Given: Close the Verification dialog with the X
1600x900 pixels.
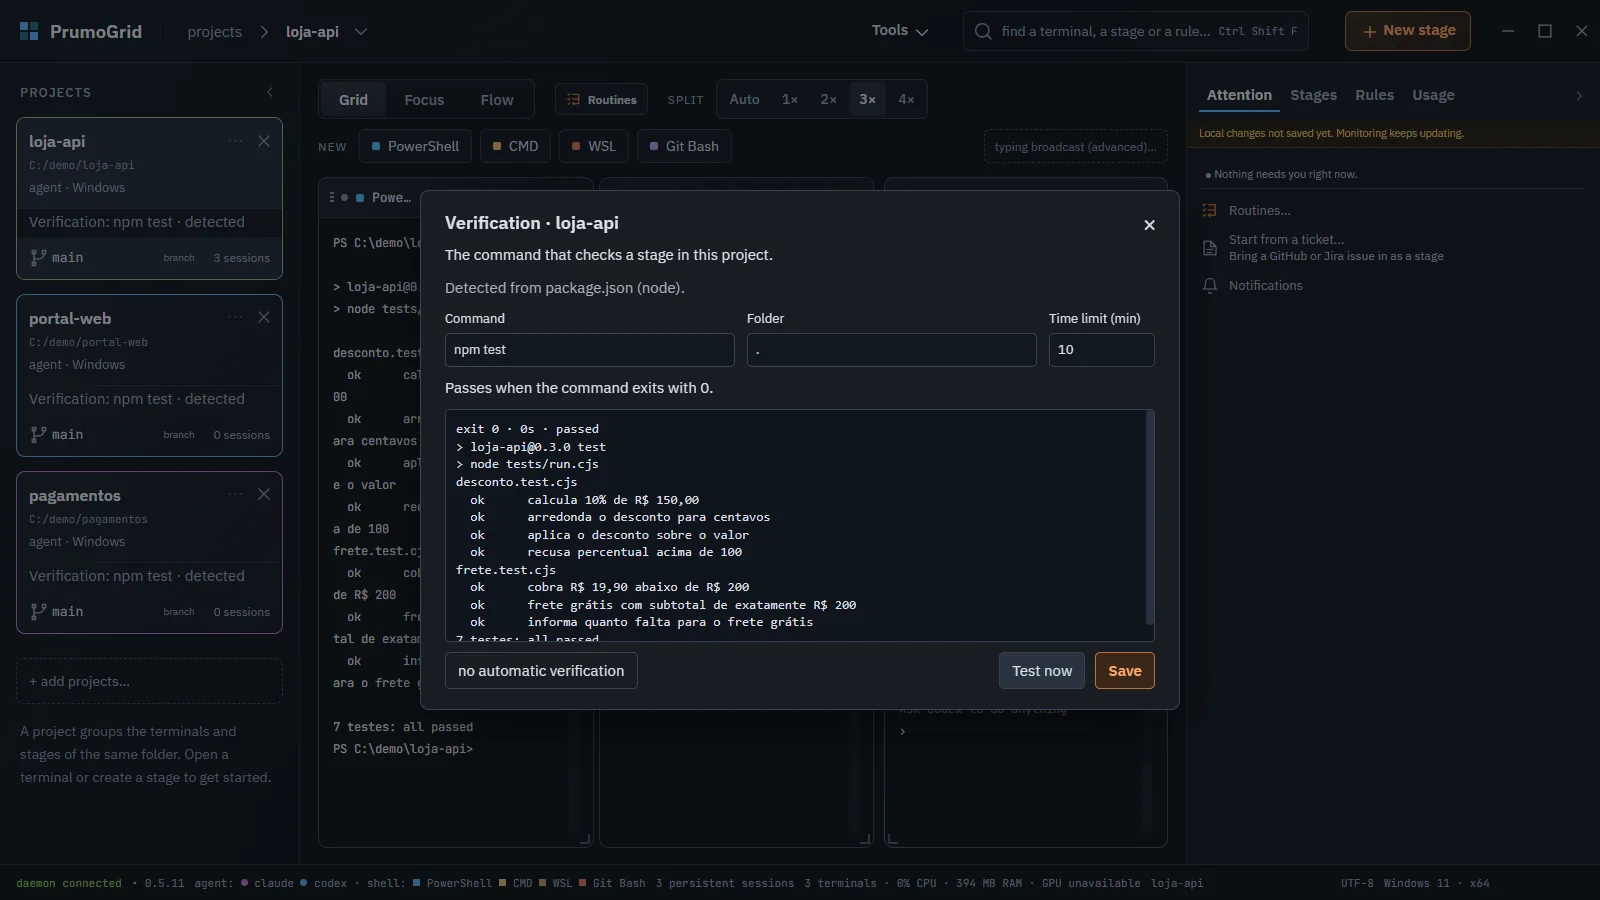Looking at the screenshot, I should point(1149,225).
